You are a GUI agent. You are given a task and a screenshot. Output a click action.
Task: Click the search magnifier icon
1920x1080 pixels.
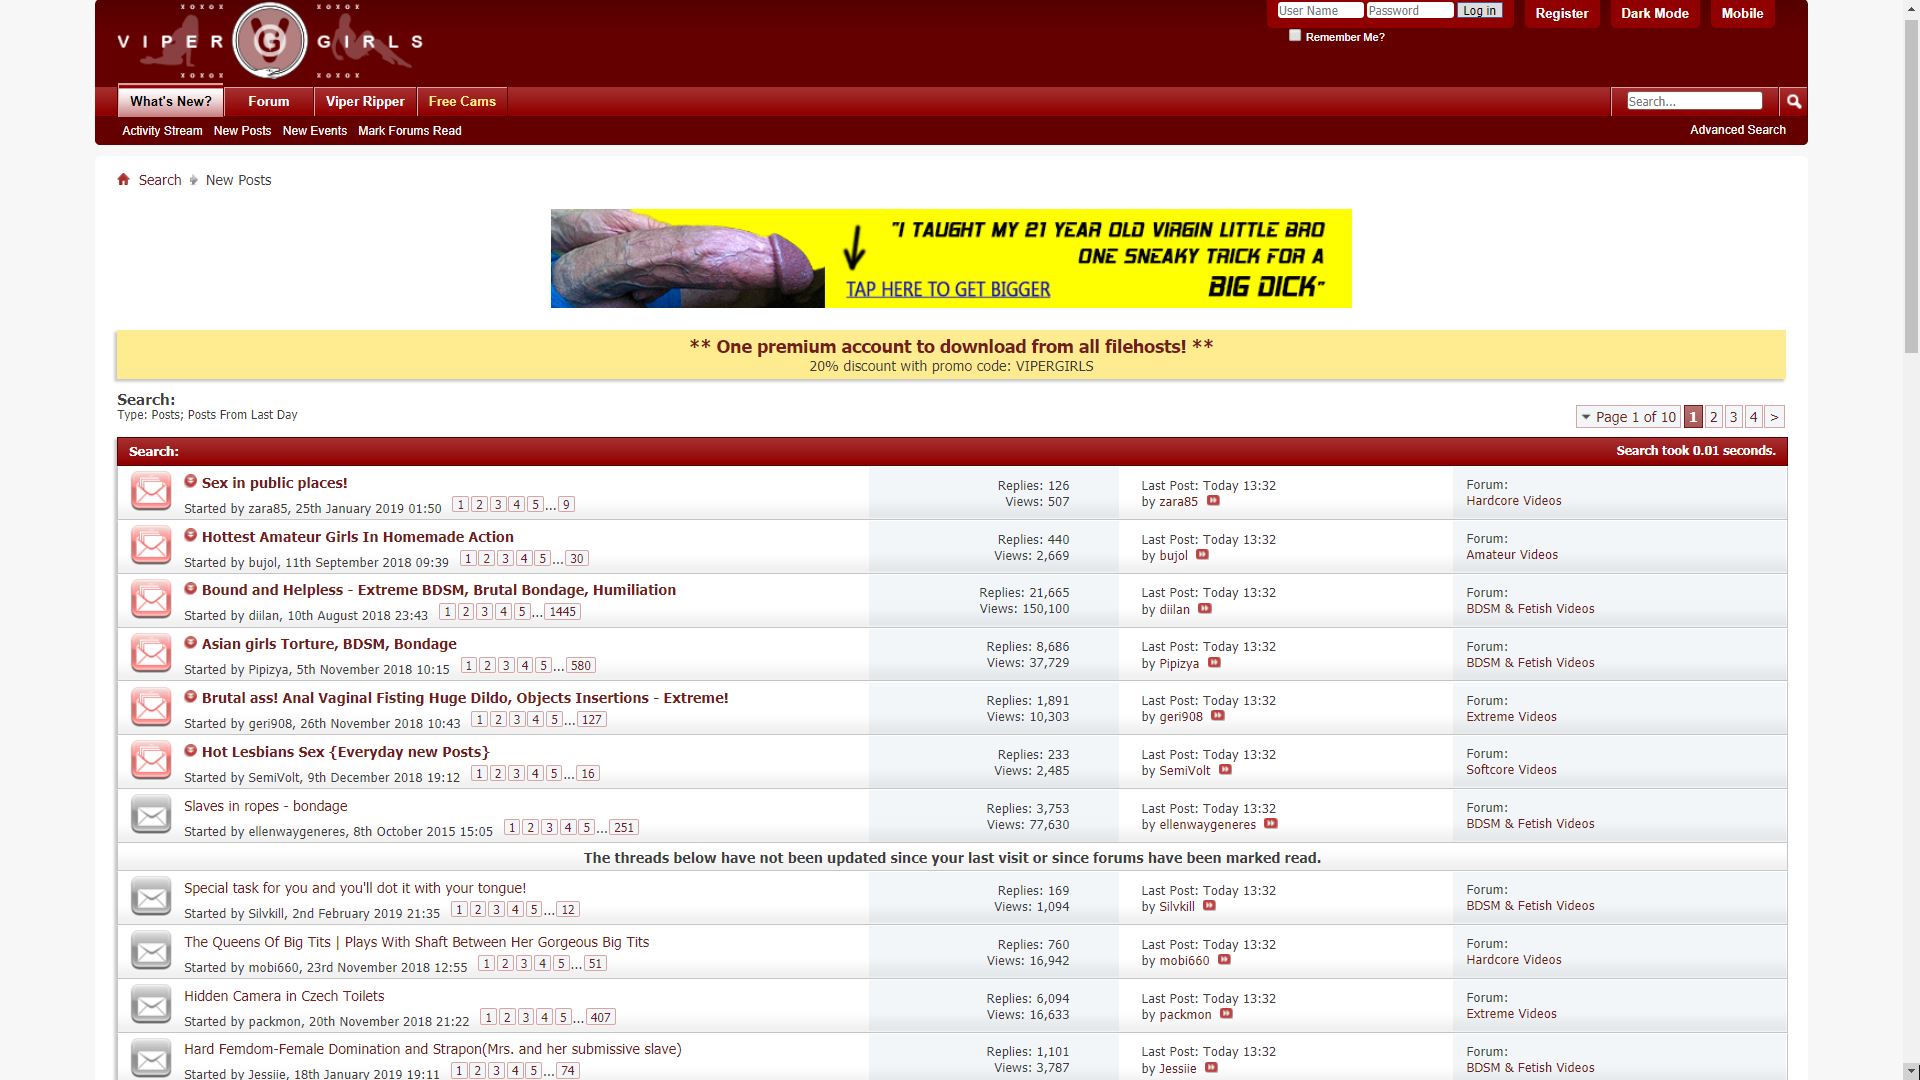click(x=1794, y=101)
